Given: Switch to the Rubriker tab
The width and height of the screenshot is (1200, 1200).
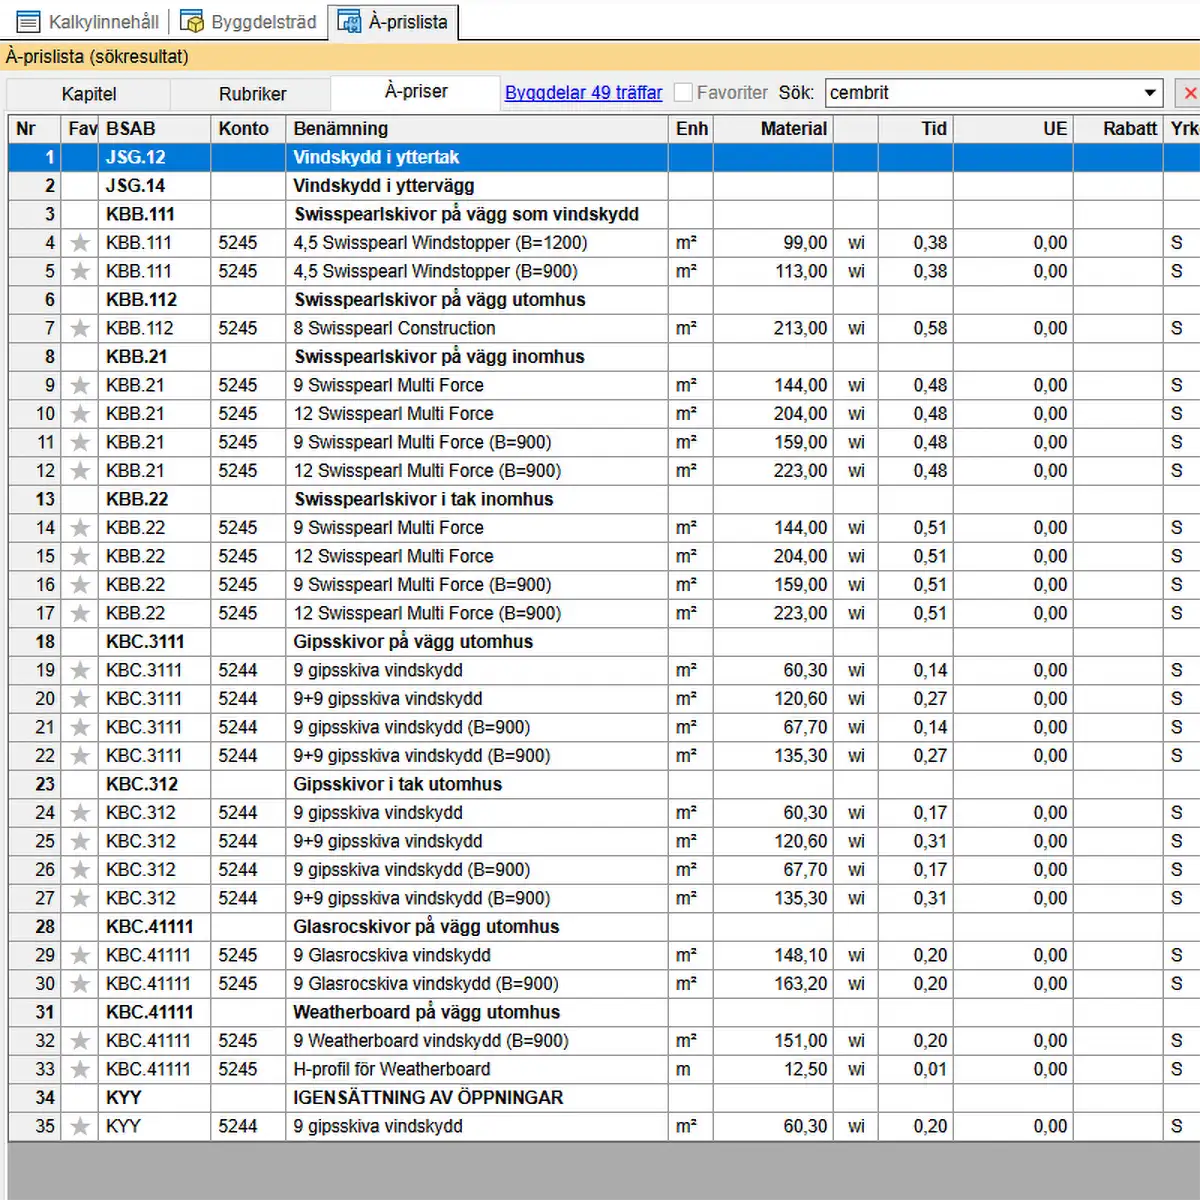Looking at the screenshot, I should tap(252, 94).
